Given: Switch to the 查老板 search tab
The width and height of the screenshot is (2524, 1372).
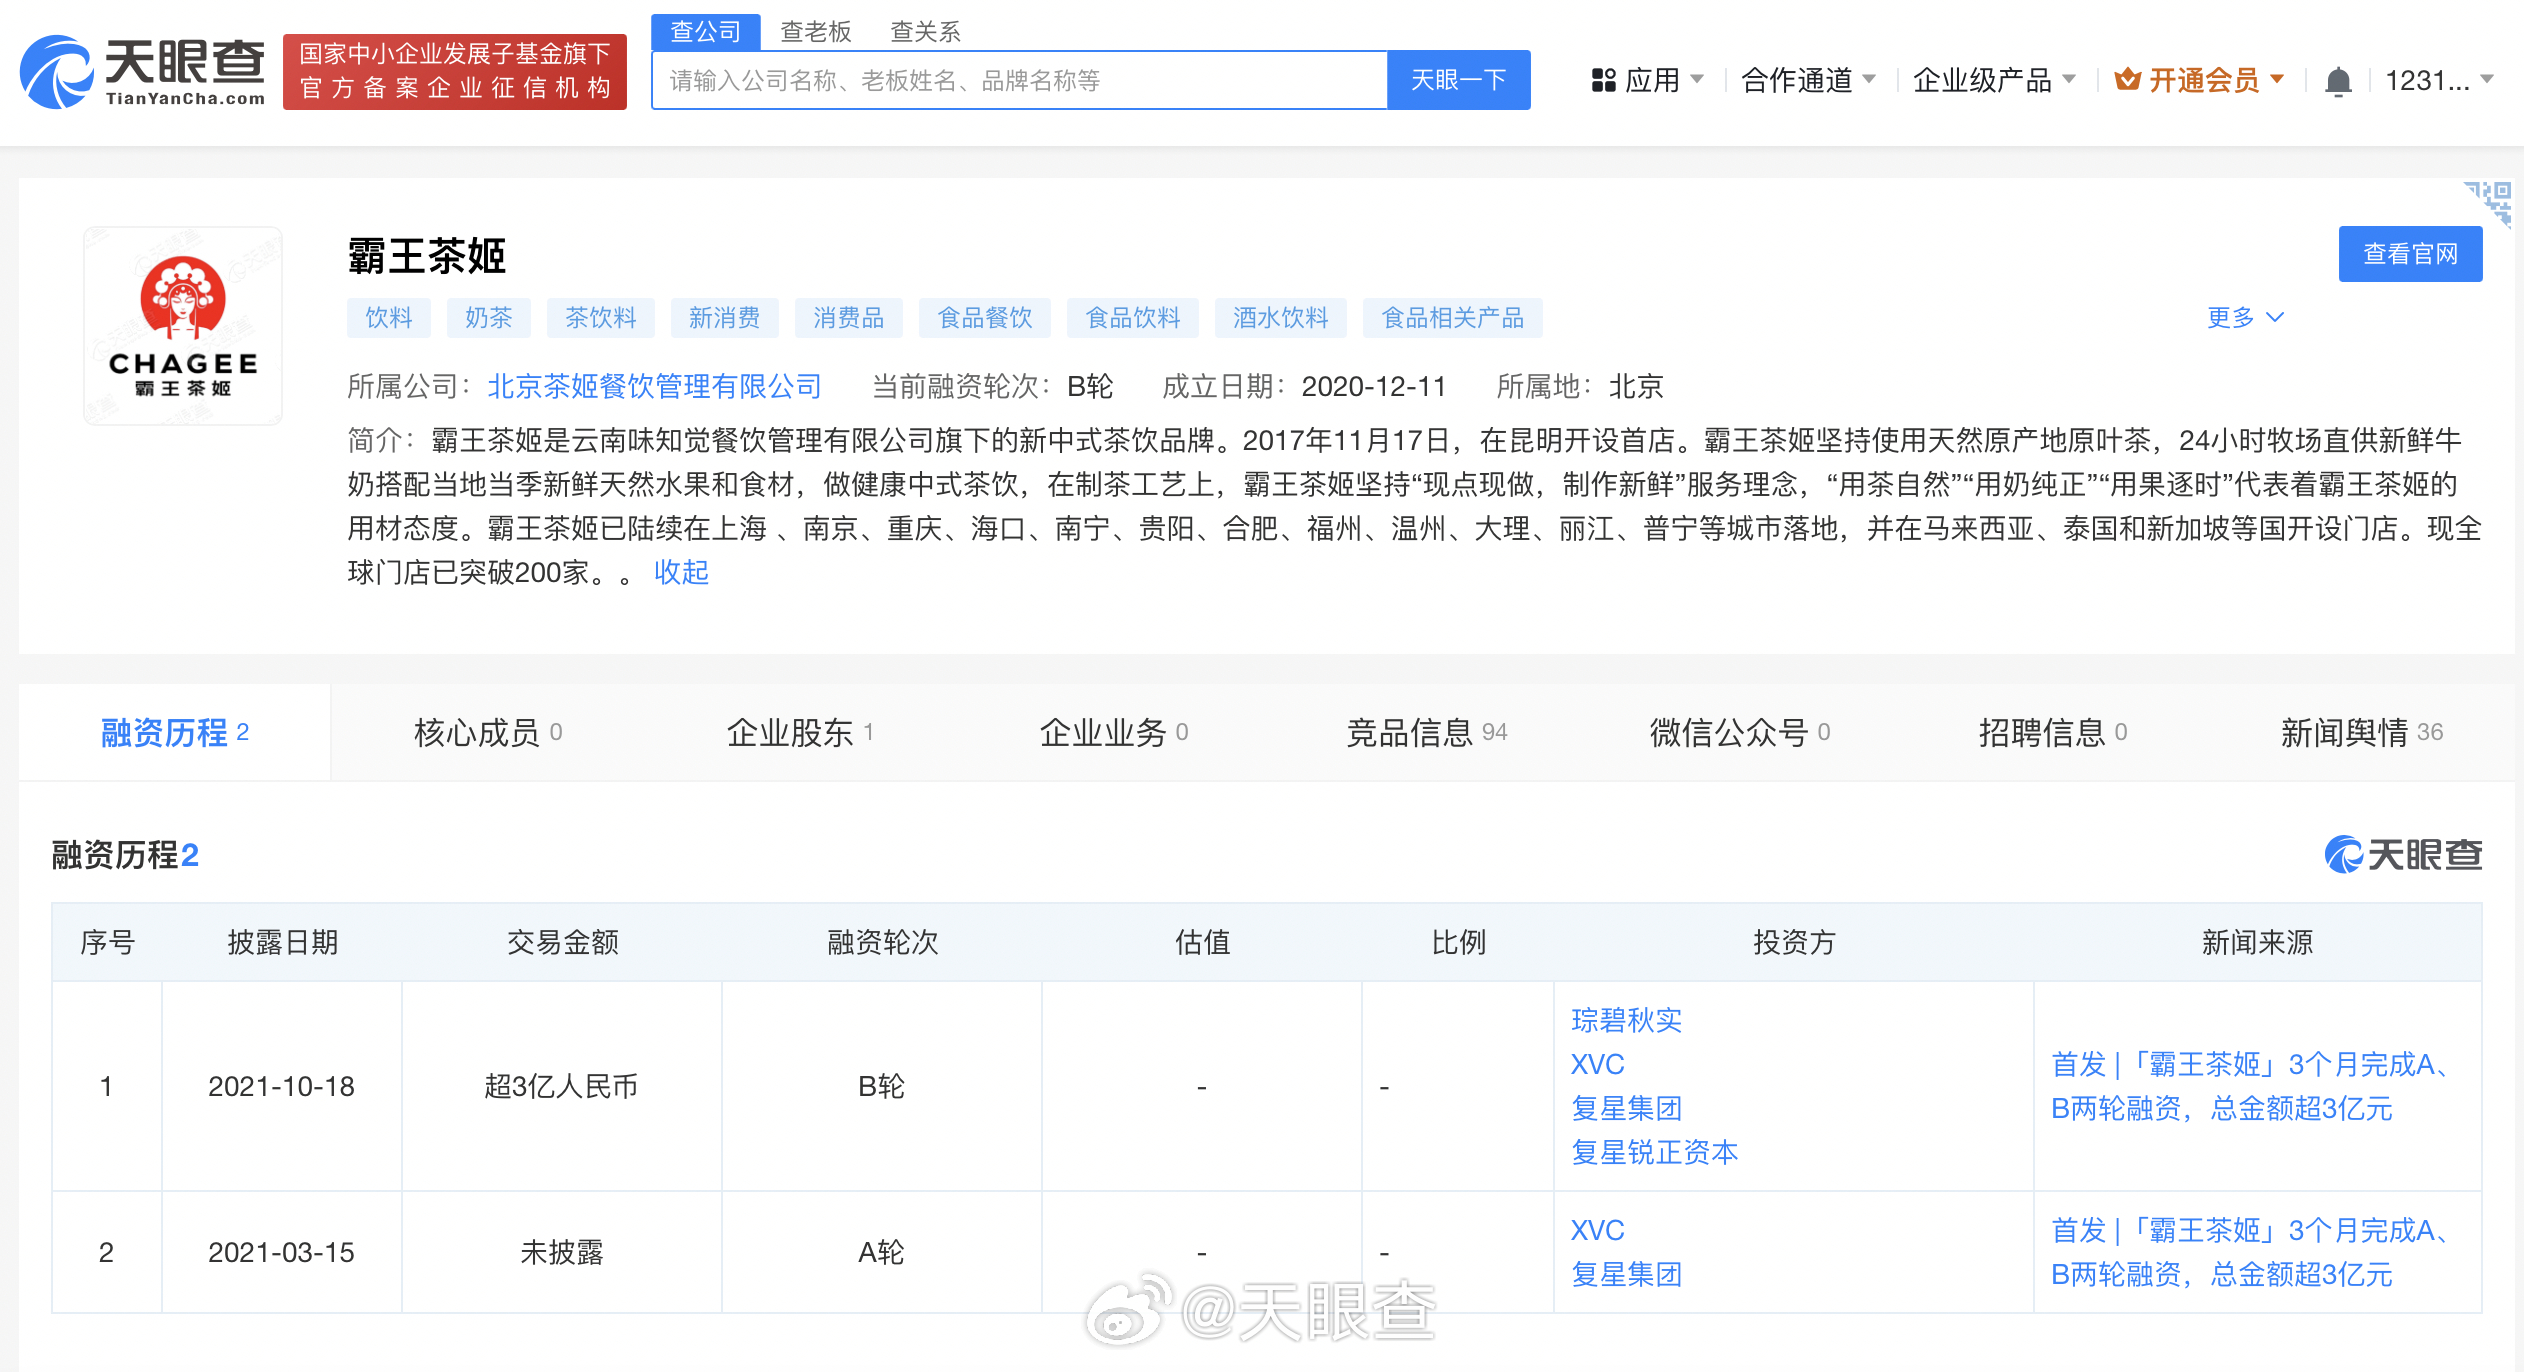Looking at the screenshot, I should coord(815,32).
